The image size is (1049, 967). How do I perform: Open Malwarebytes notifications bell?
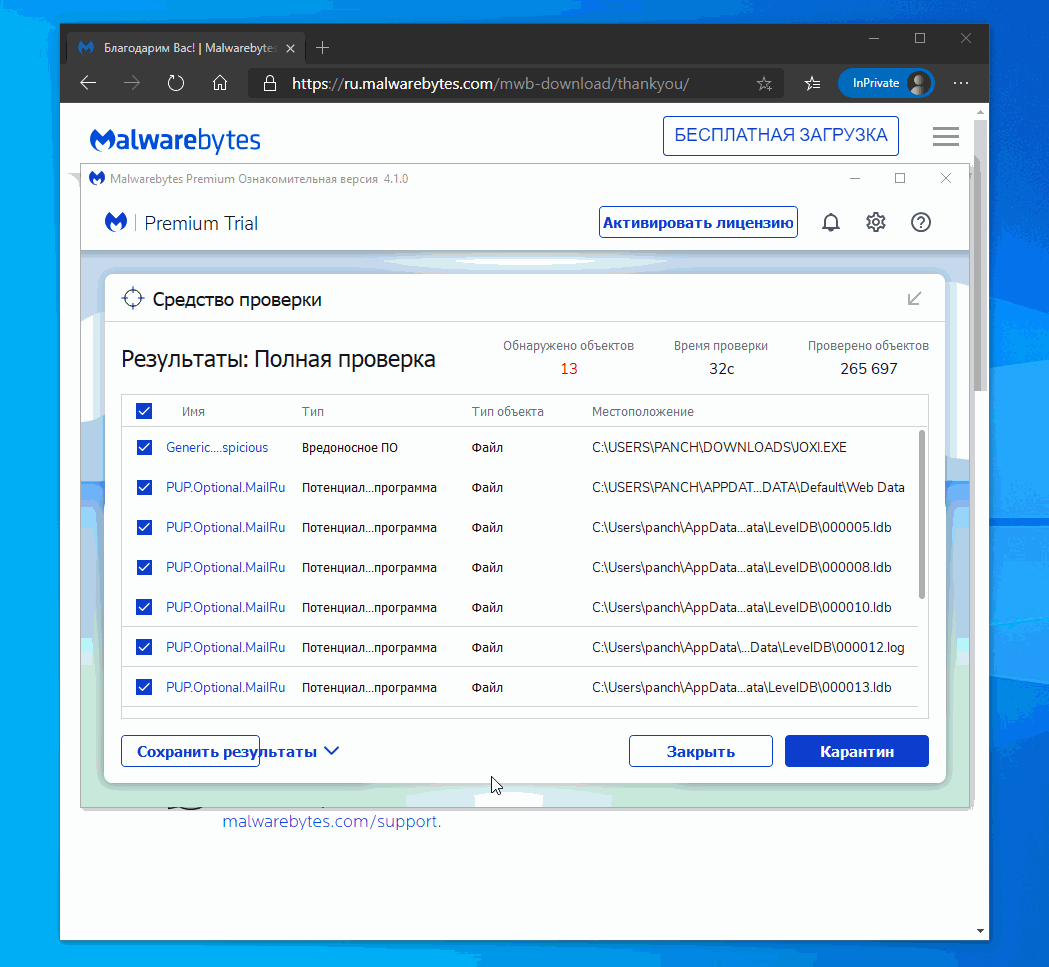click(x=830, y=222)
